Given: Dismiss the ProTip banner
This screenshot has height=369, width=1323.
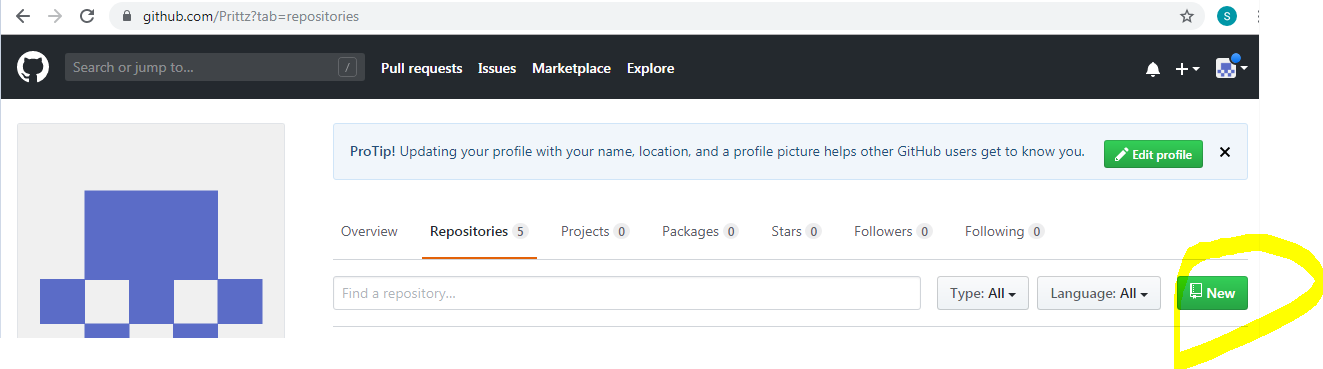Looking at the screenshot, I should (1225, 153).
